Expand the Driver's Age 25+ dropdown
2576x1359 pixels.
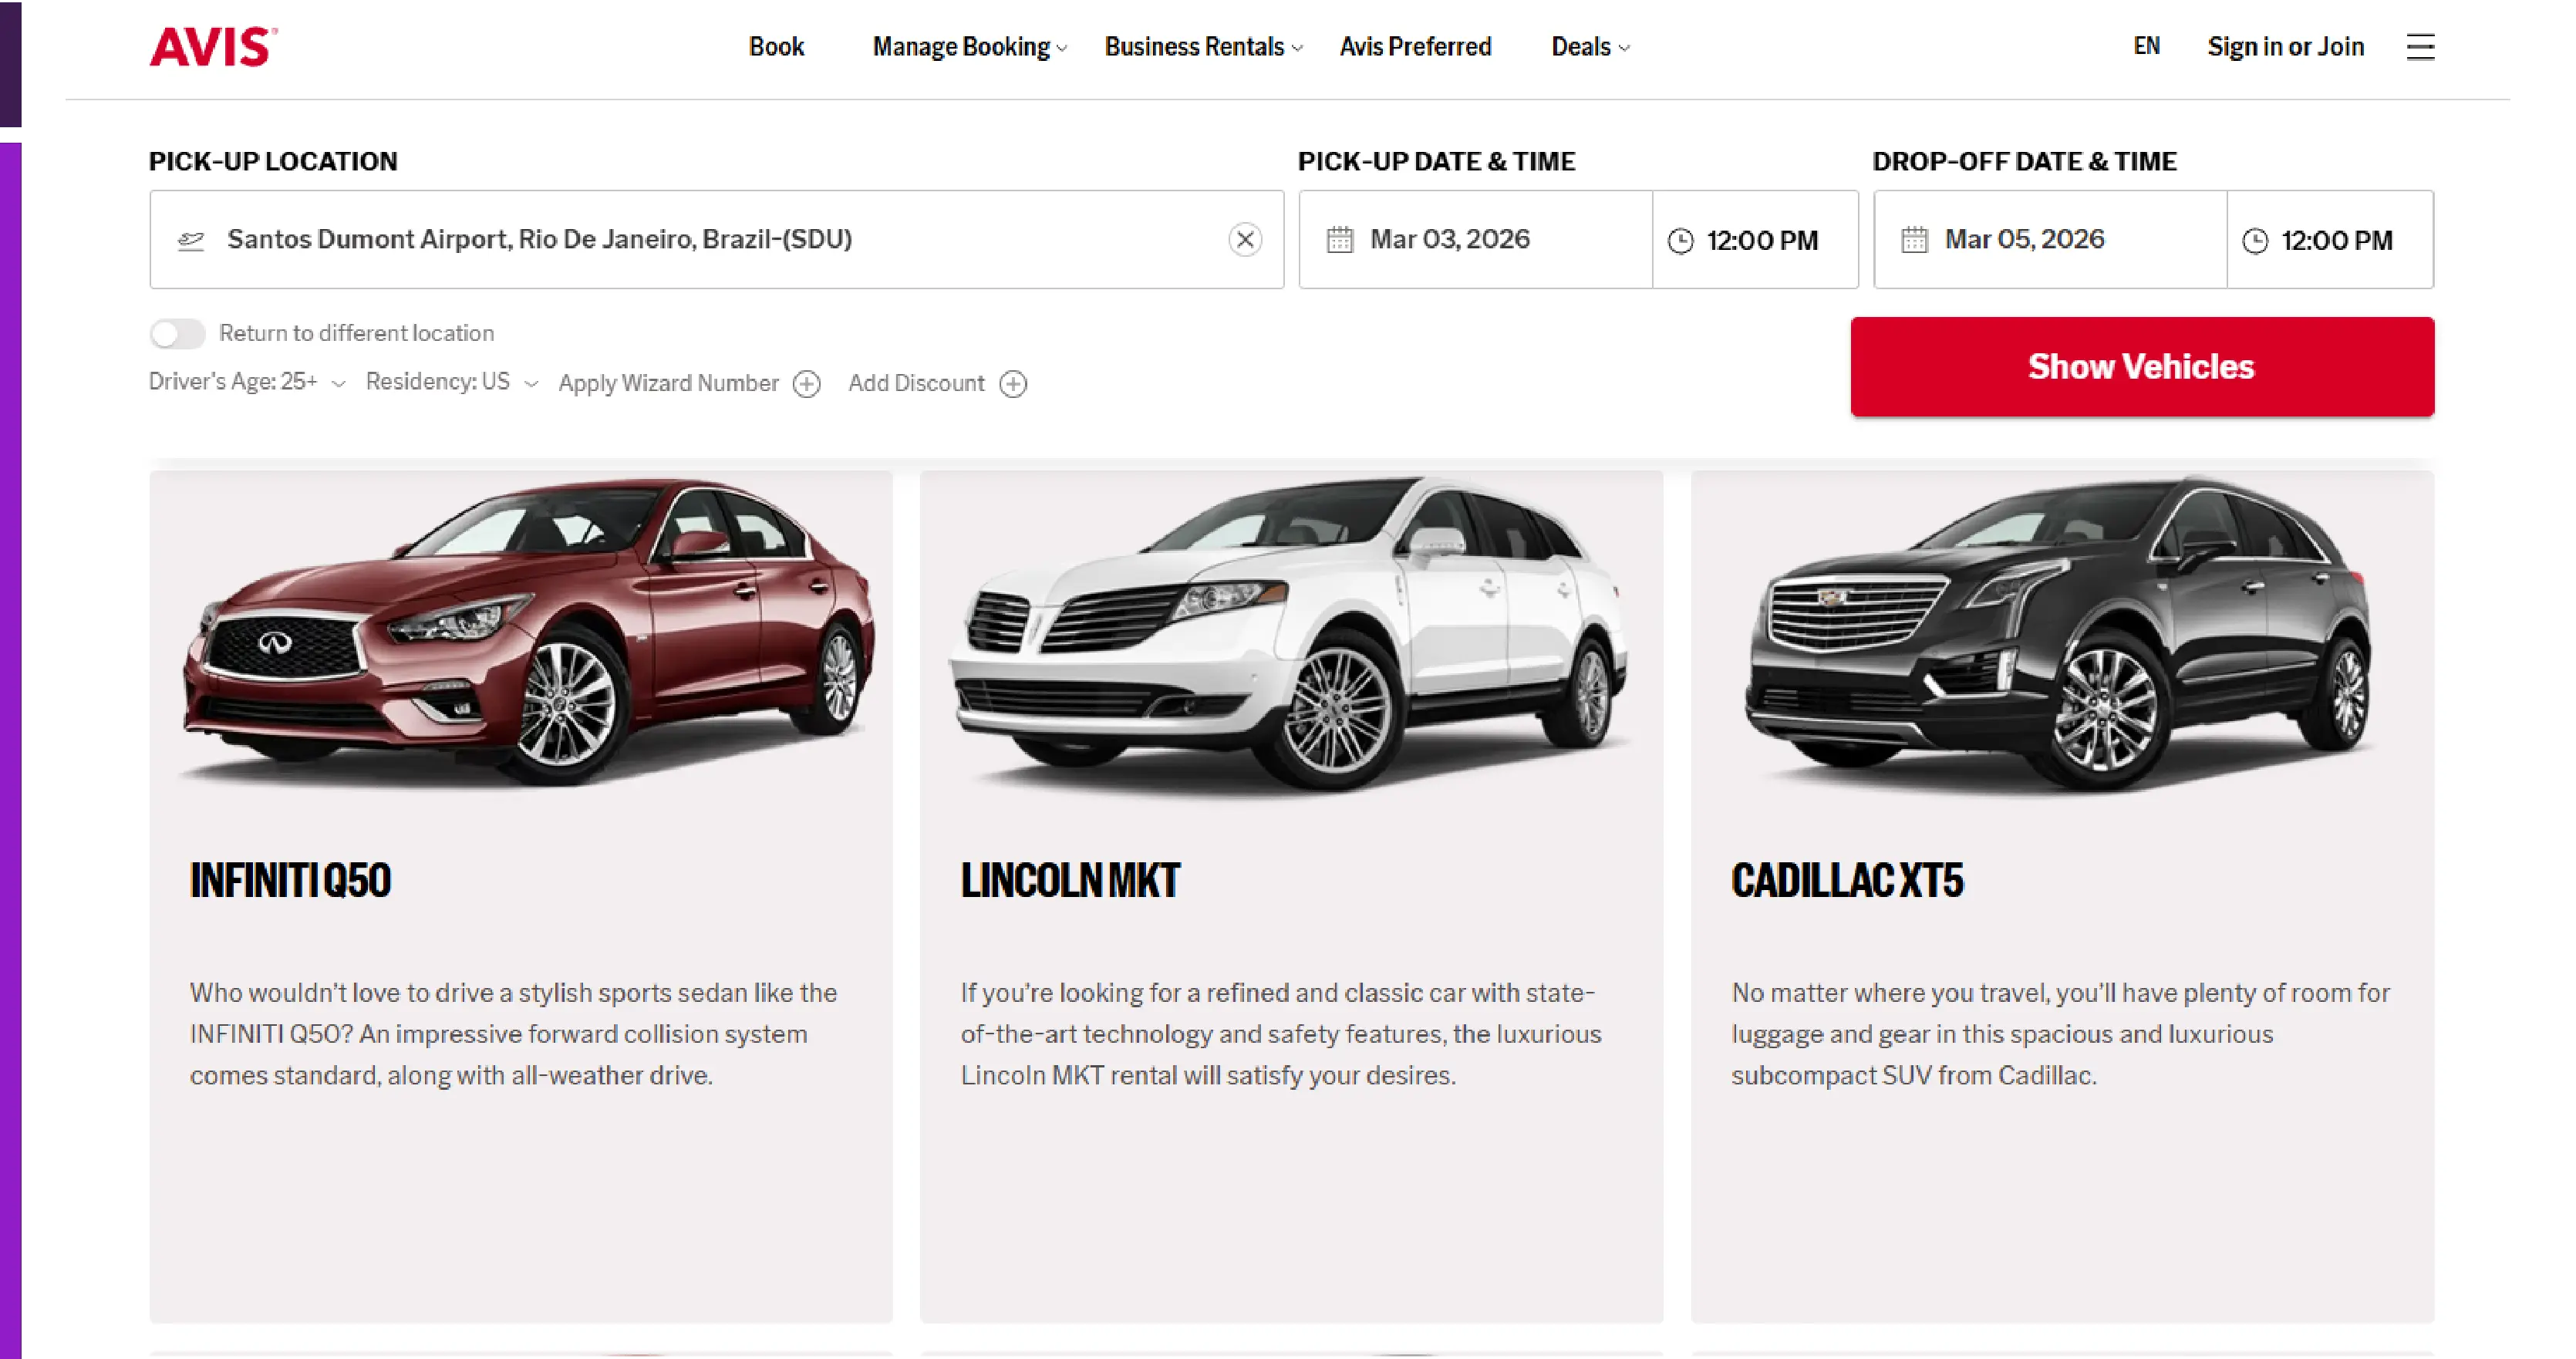click(x=341, y=384)
